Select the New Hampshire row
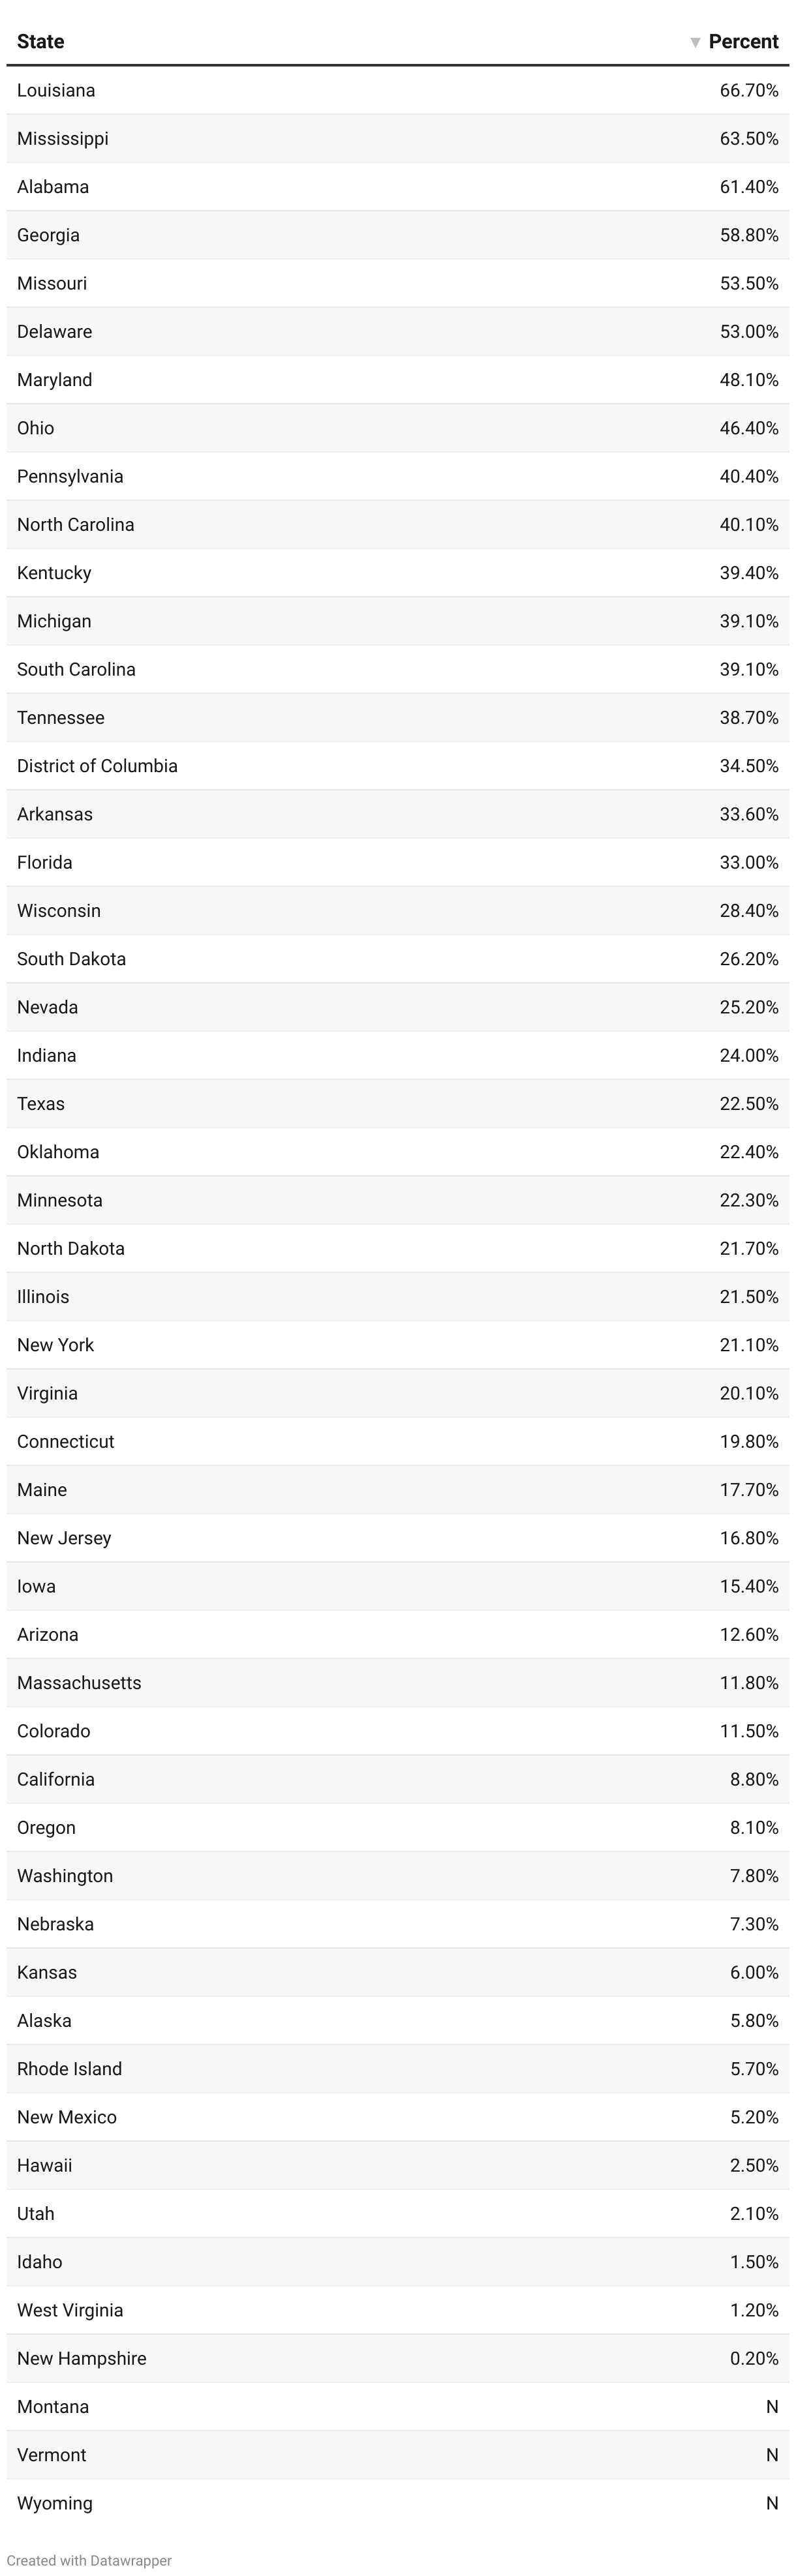The image size is (796, 2576). pos(398,2358)
